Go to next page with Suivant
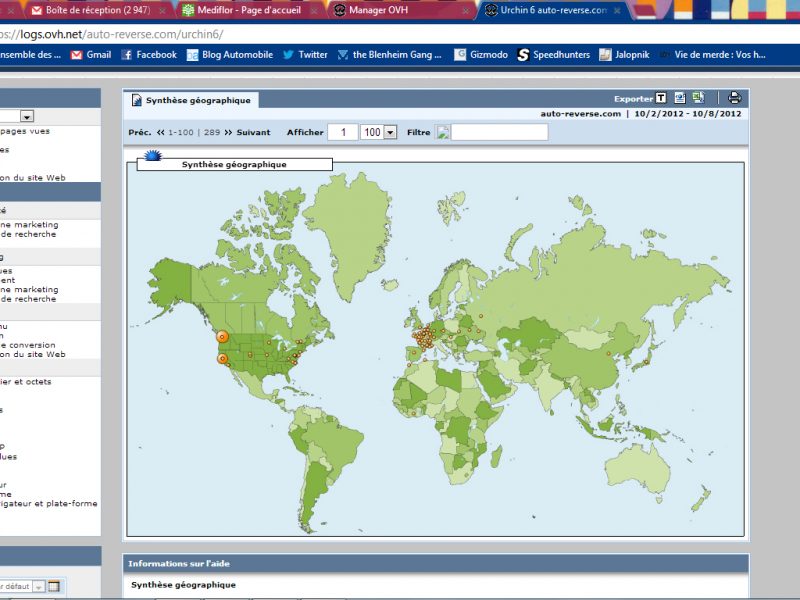800x600 pixels. [x=247, y=132]
